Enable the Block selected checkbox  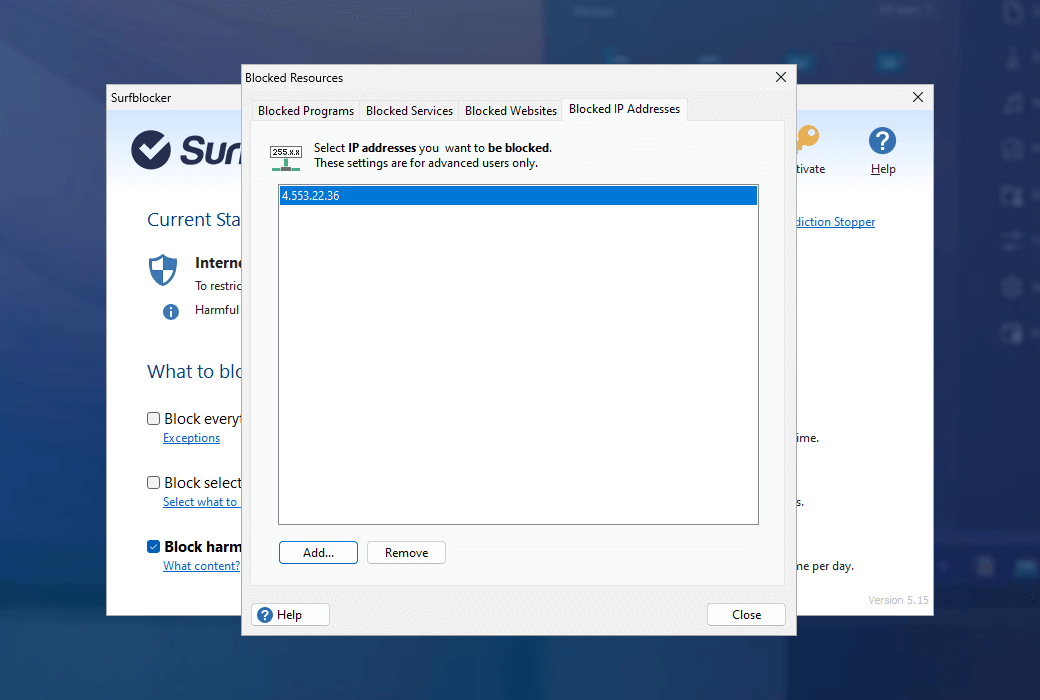[x=153, y=482]
